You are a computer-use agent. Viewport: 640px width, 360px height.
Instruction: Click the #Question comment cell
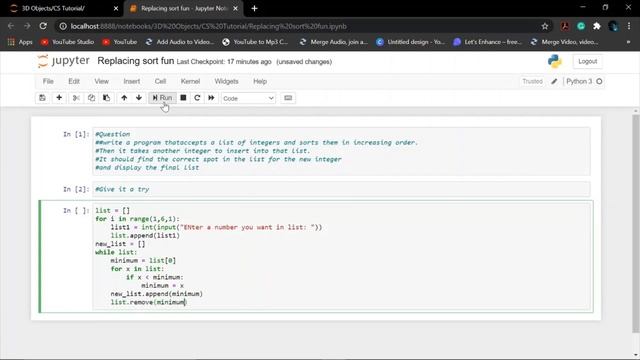click(341, 151)
